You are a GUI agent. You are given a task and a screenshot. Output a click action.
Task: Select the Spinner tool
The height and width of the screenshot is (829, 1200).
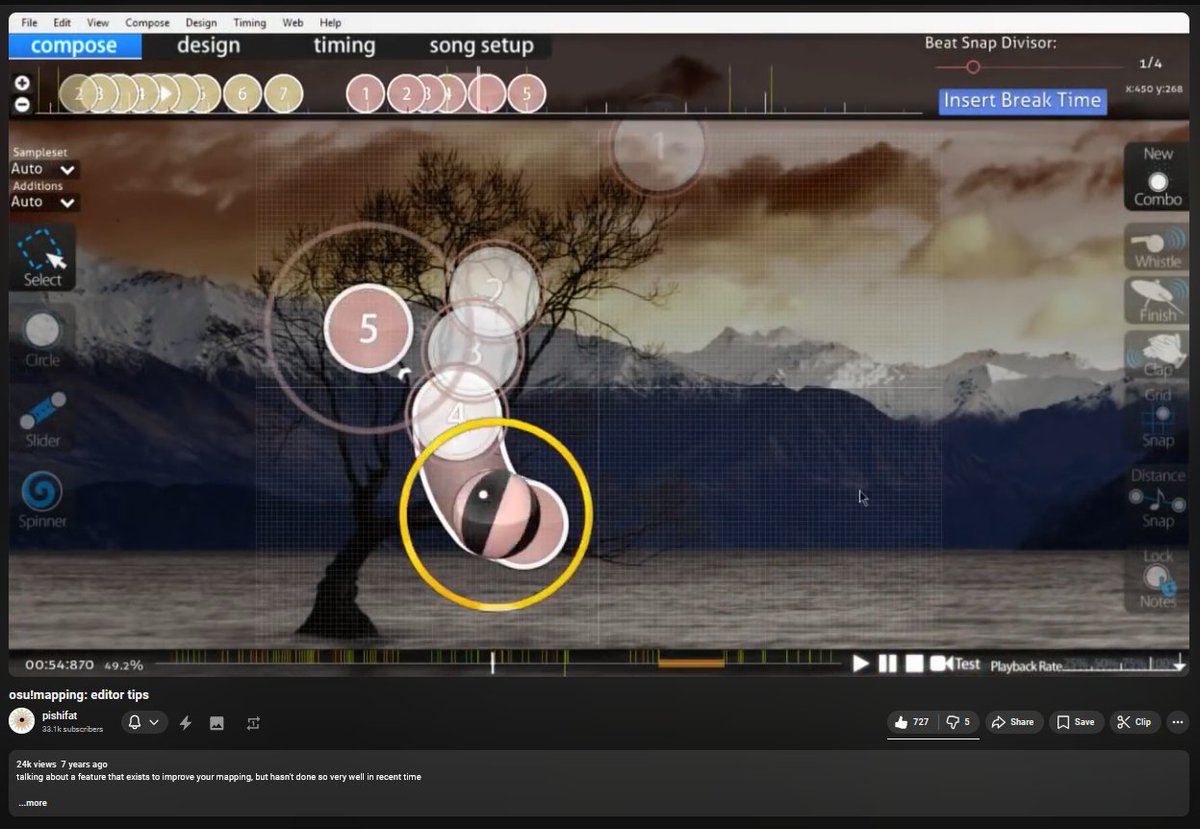pos(42,499)
